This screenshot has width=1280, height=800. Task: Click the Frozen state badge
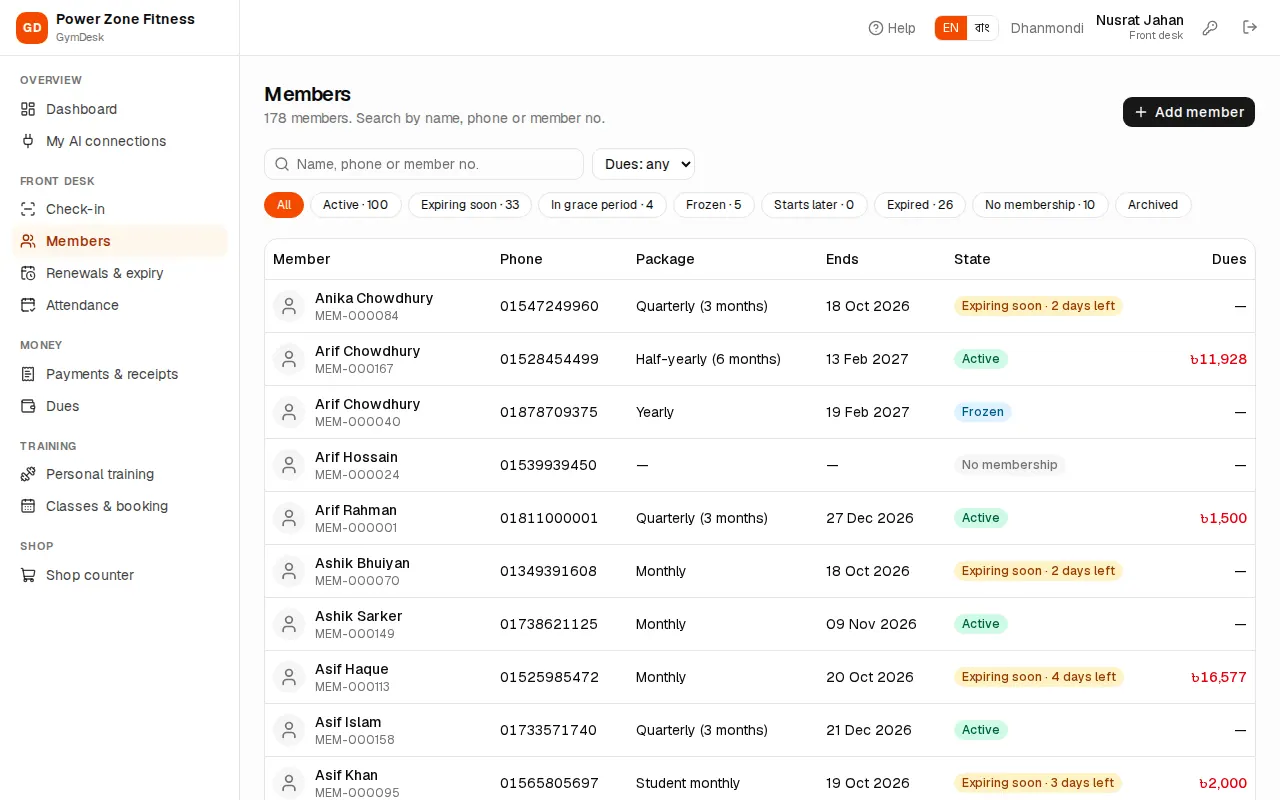point(983,412)
